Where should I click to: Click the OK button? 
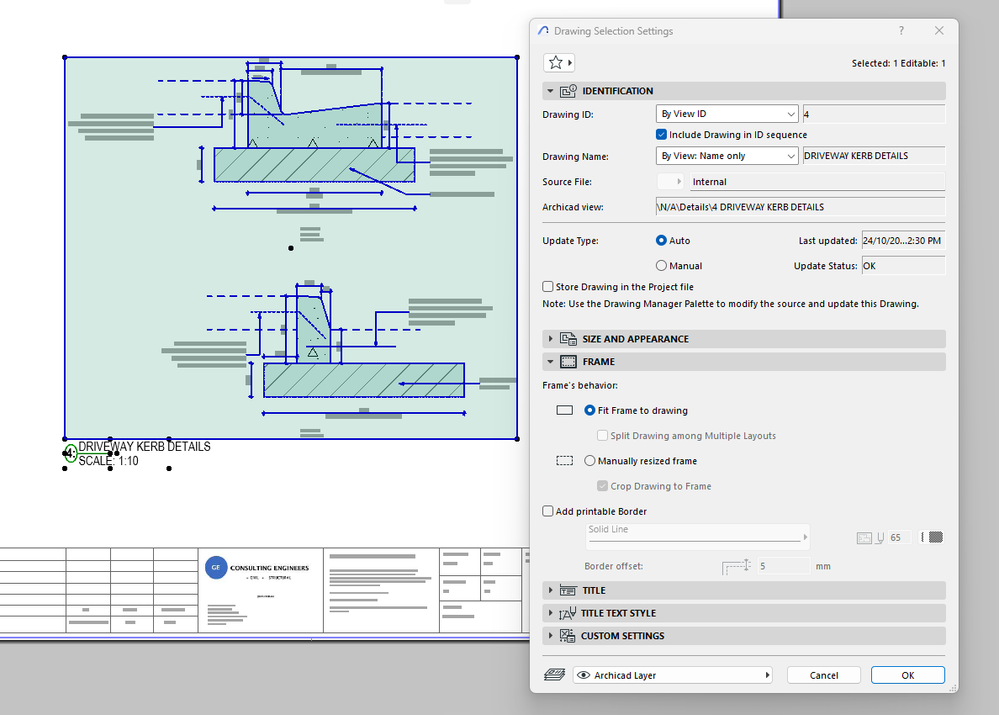pos(907,675)
